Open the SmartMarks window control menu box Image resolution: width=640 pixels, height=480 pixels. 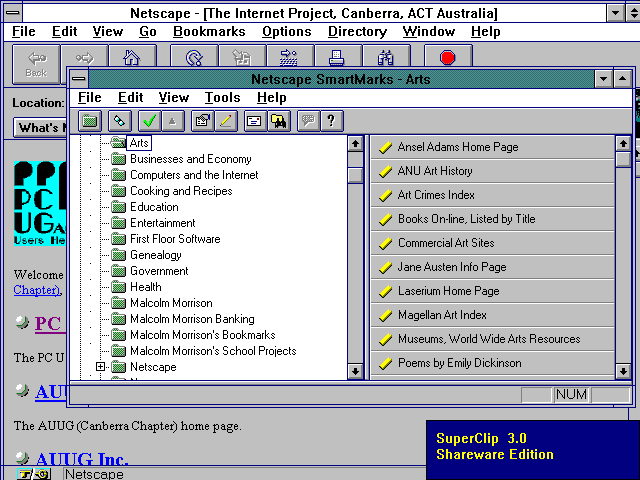point(78,78)
